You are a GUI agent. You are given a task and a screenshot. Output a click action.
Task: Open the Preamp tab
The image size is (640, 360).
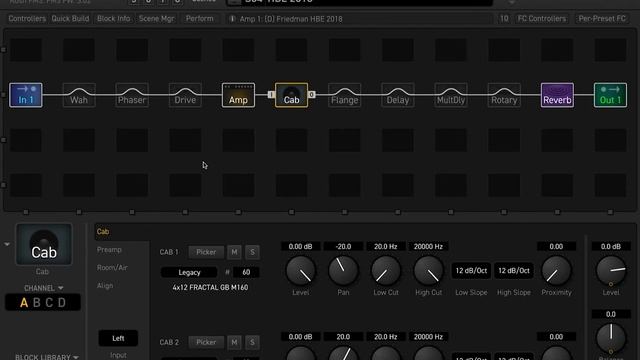point(109,250)
